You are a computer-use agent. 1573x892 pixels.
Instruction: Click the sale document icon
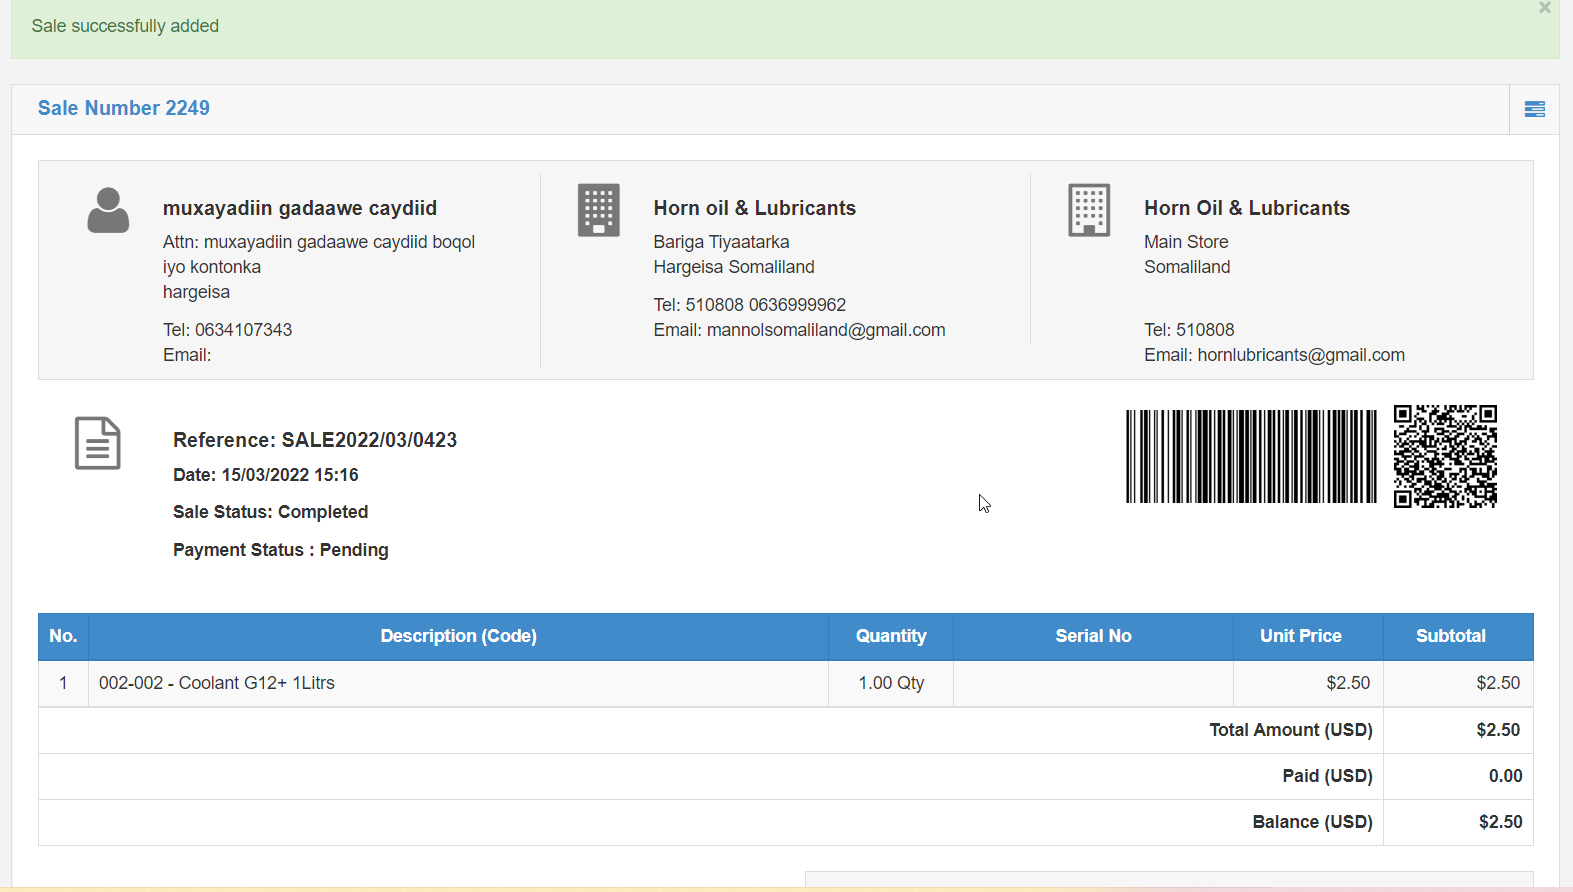98,443
